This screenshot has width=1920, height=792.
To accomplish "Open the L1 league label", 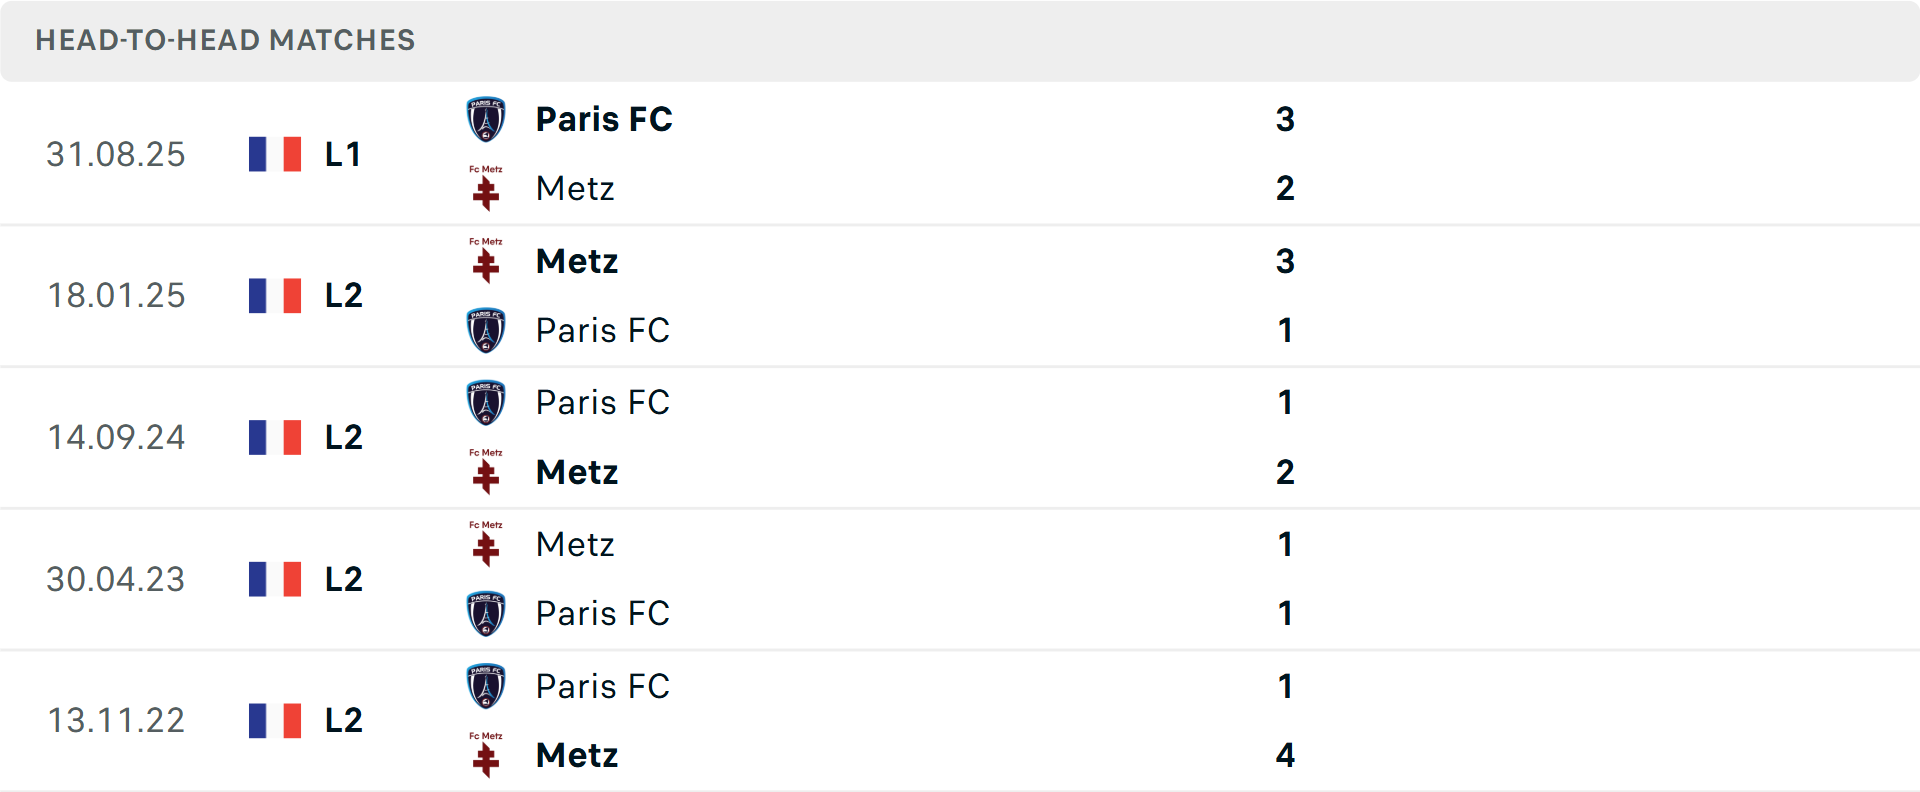I will coord(342,154).
